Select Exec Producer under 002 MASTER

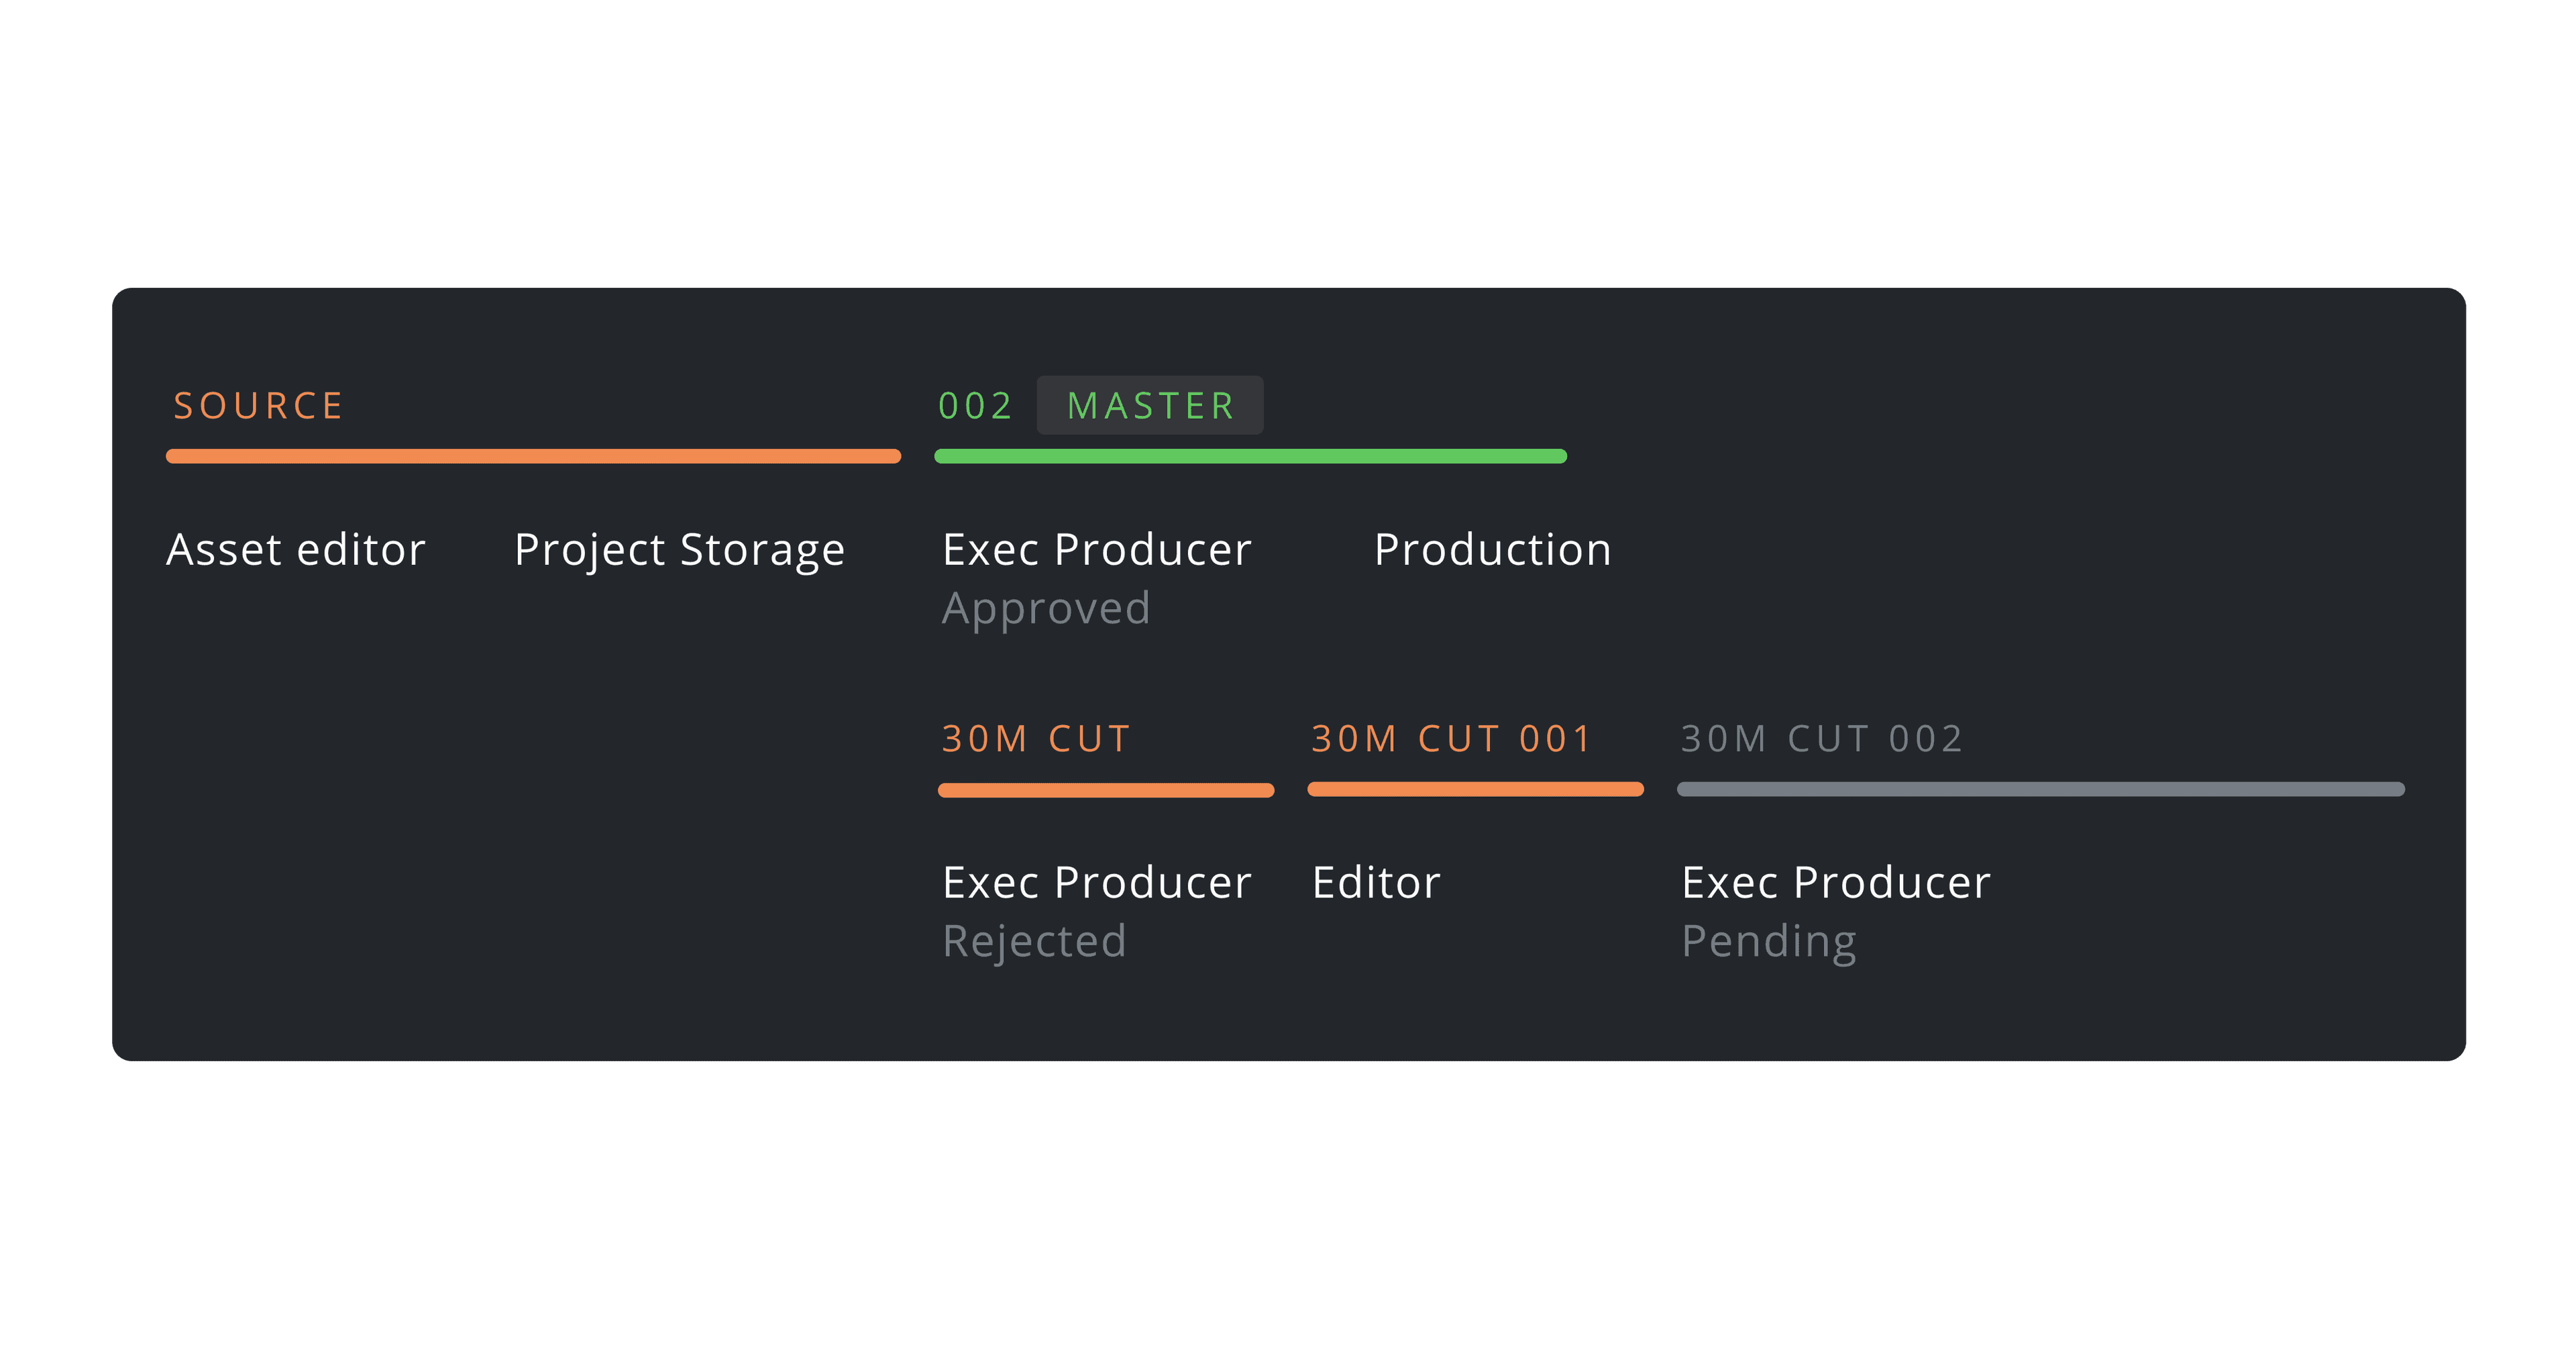[1097, 550]
